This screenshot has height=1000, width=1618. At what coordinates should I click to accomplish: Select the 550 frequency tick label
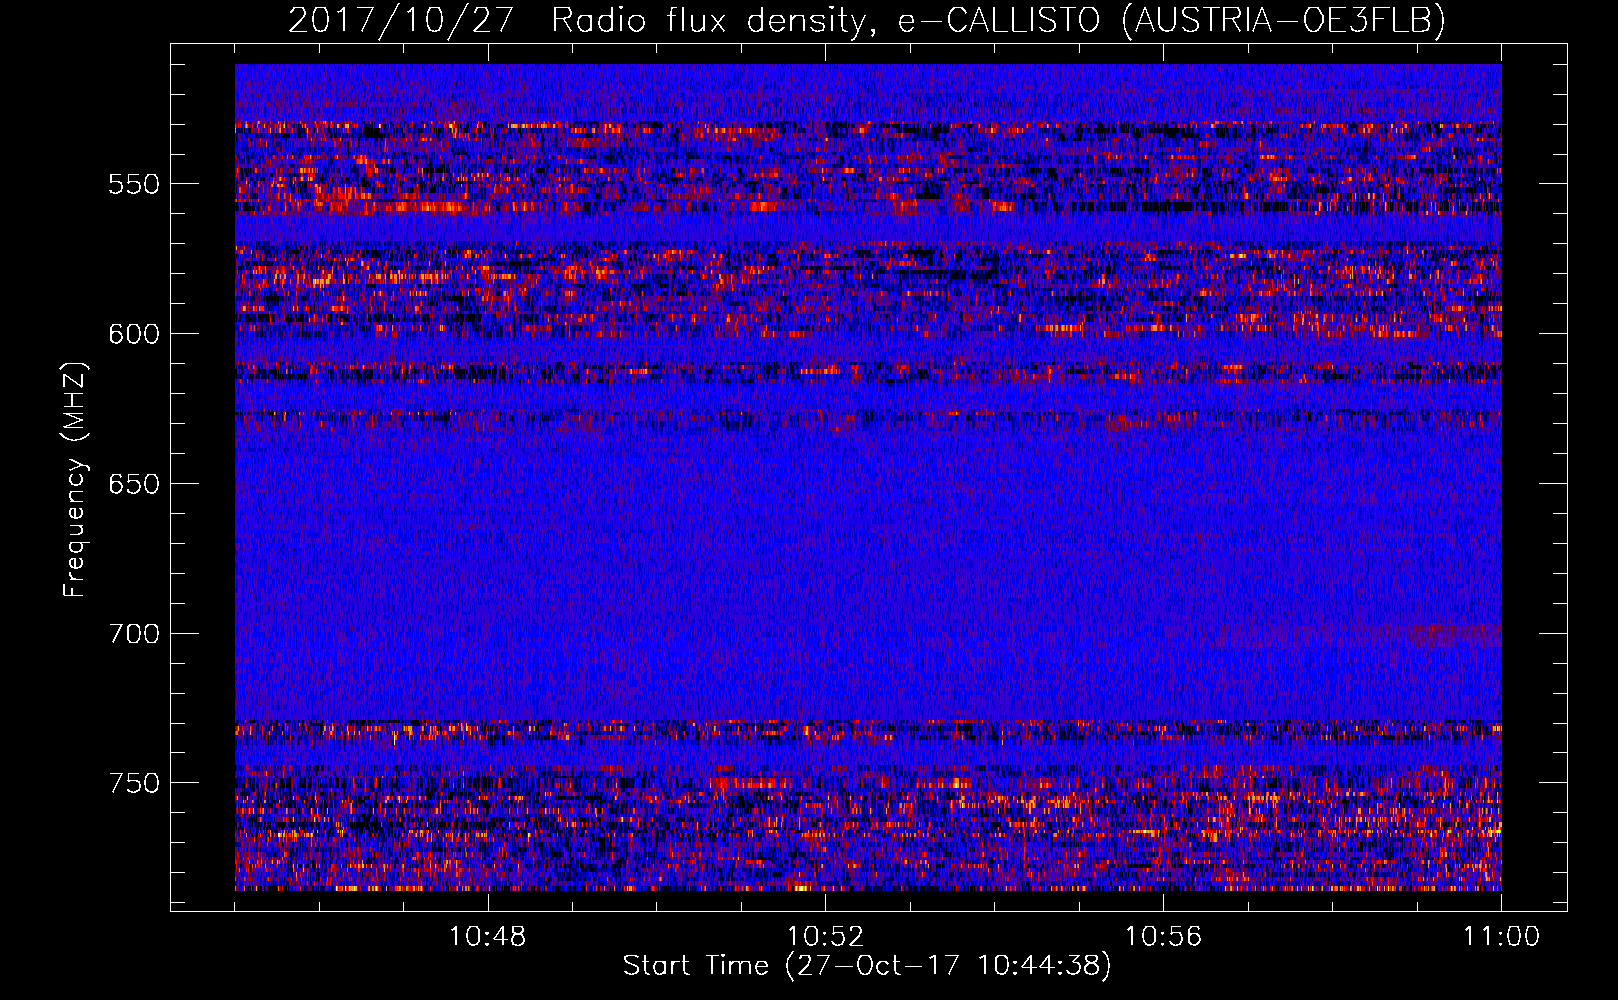[x=134, y=184]
